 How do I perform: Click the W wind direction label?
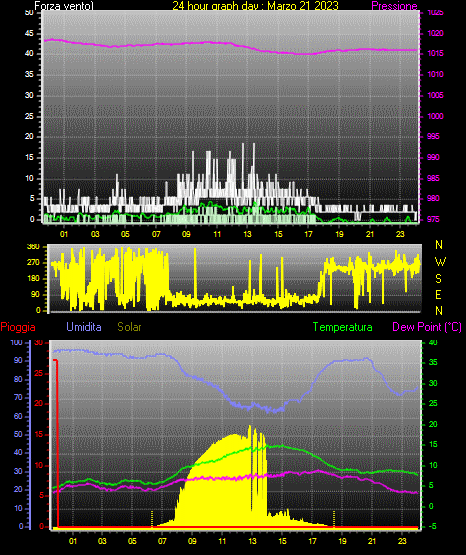pos(440,262)
